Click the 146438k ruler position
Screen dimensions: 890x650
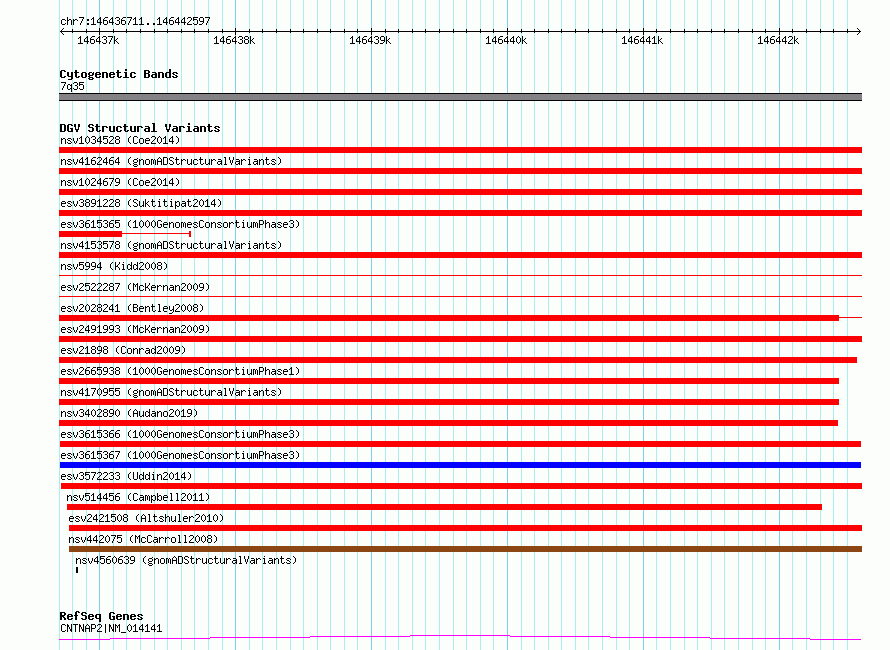234,40
